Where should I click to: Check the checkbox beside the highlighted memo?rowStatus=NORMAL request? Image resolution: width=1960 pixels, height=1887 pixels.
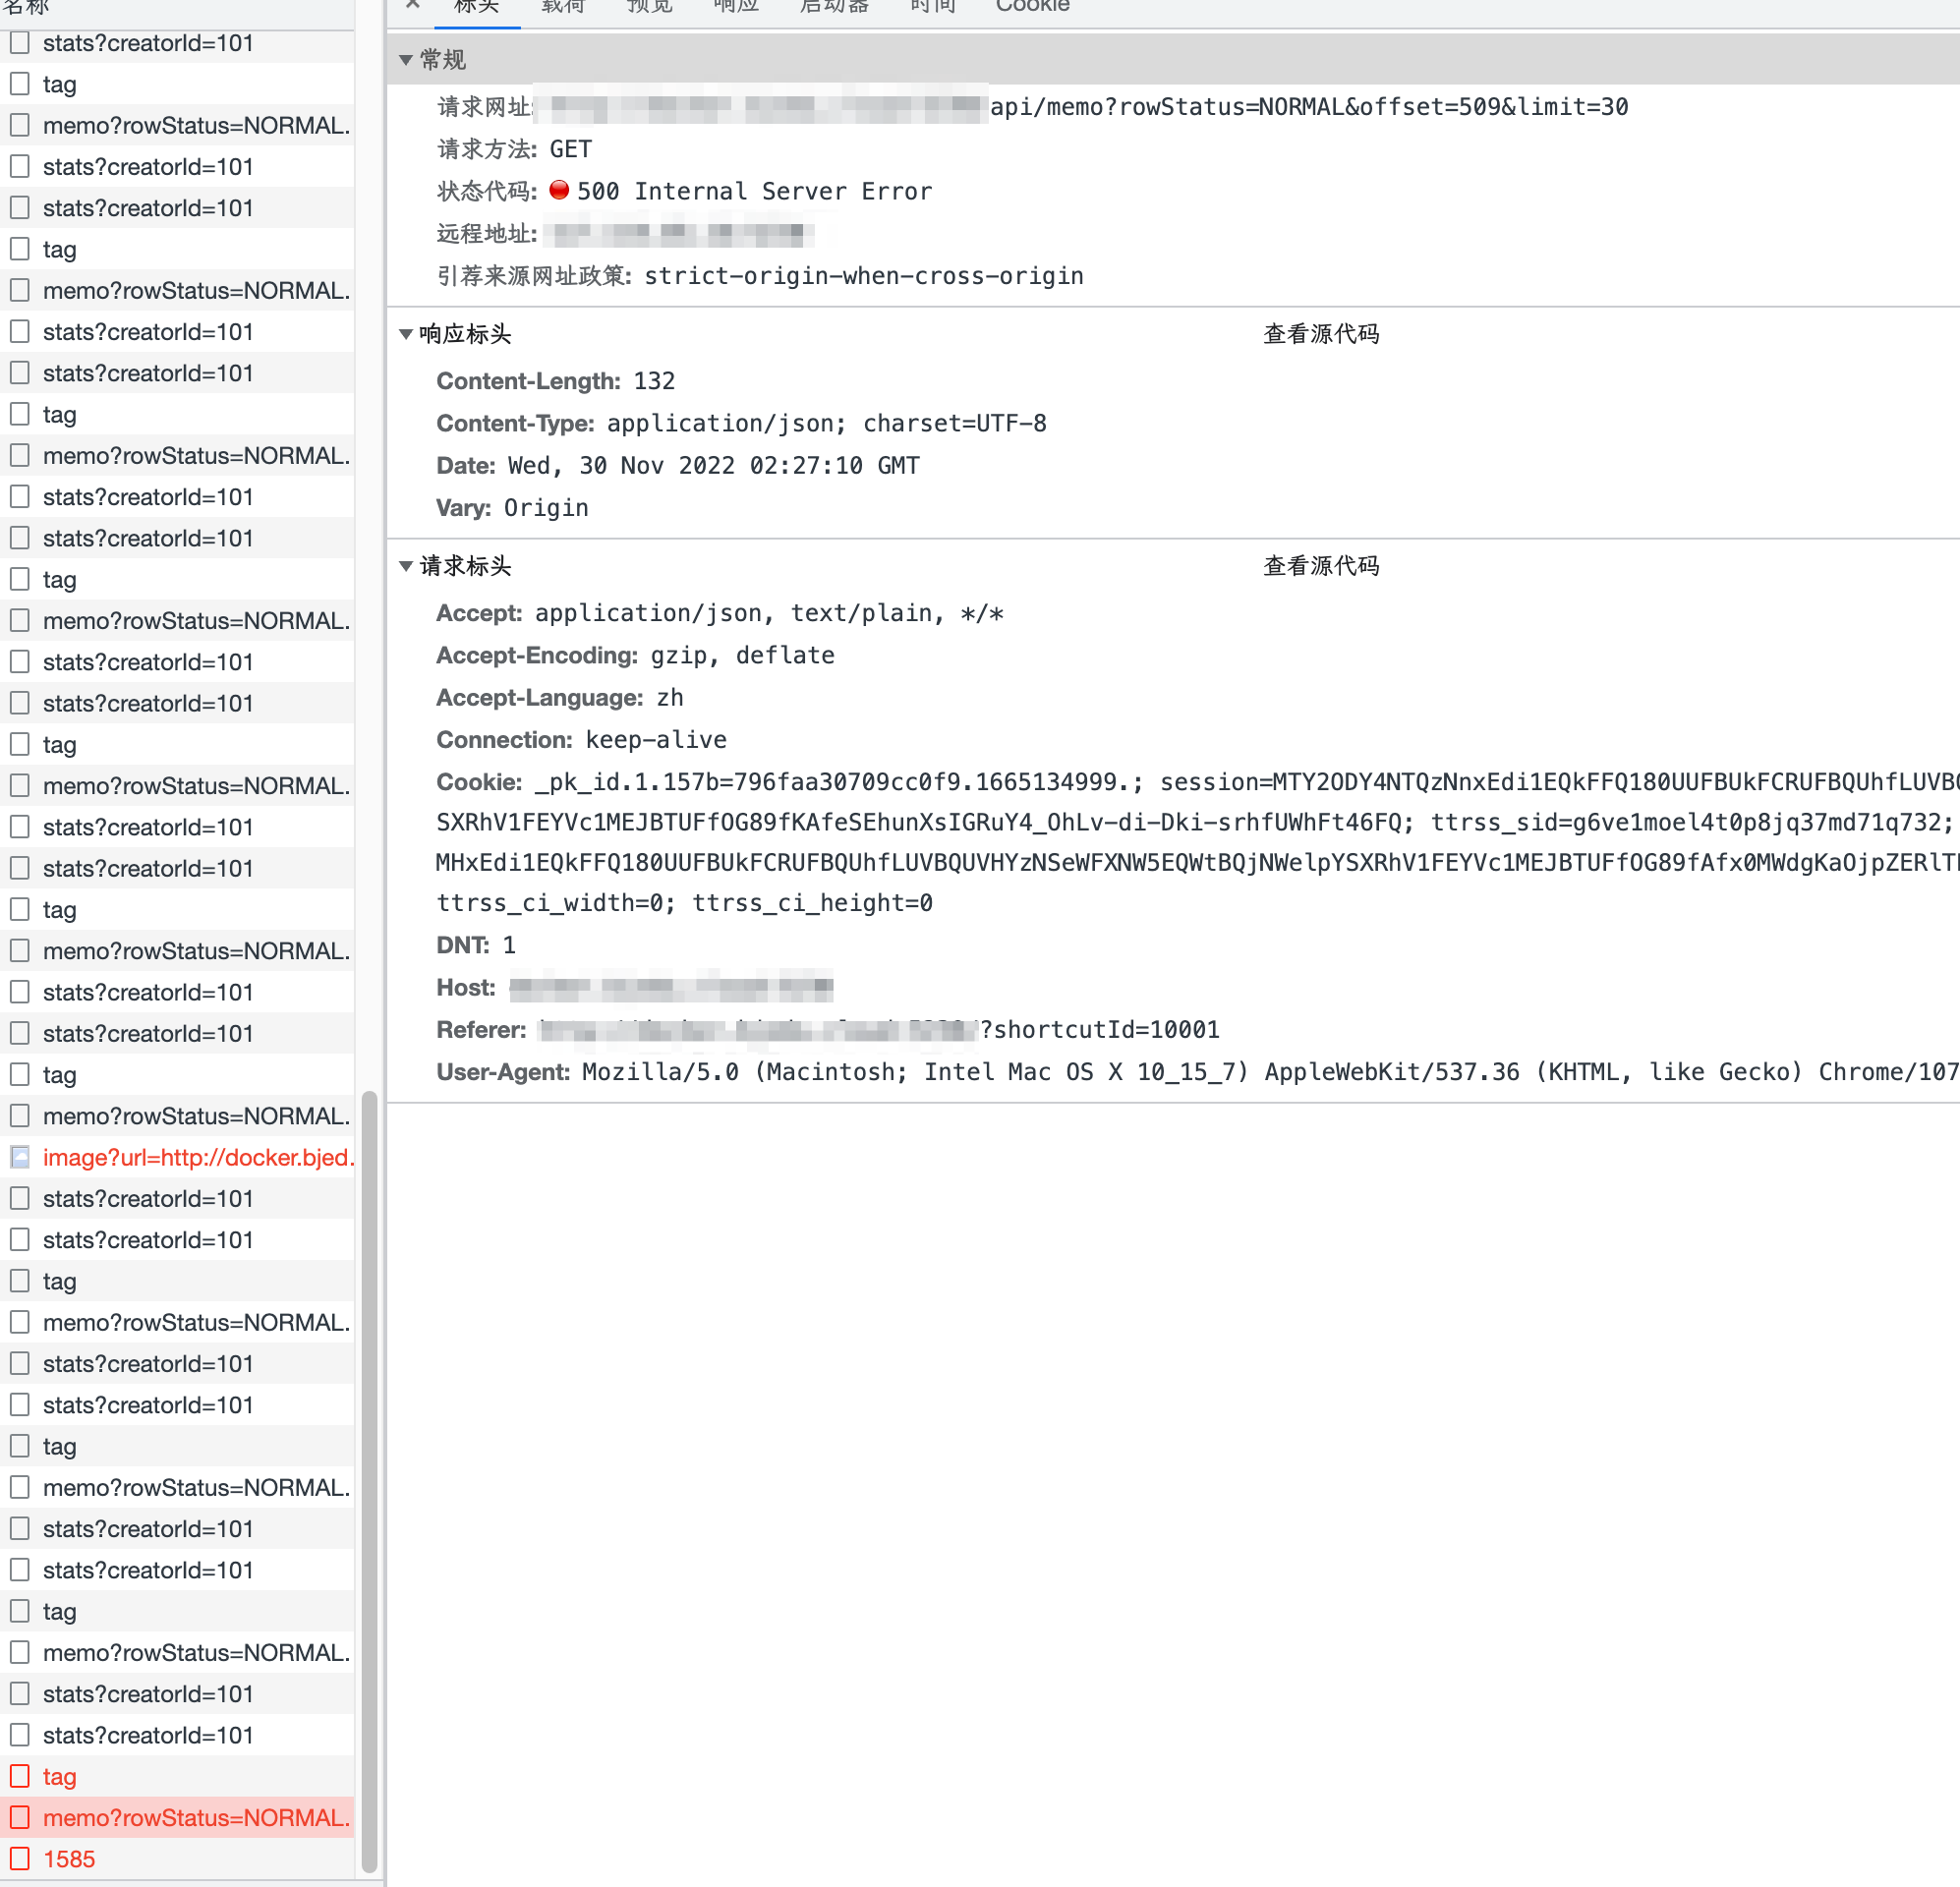(19, 1817)
